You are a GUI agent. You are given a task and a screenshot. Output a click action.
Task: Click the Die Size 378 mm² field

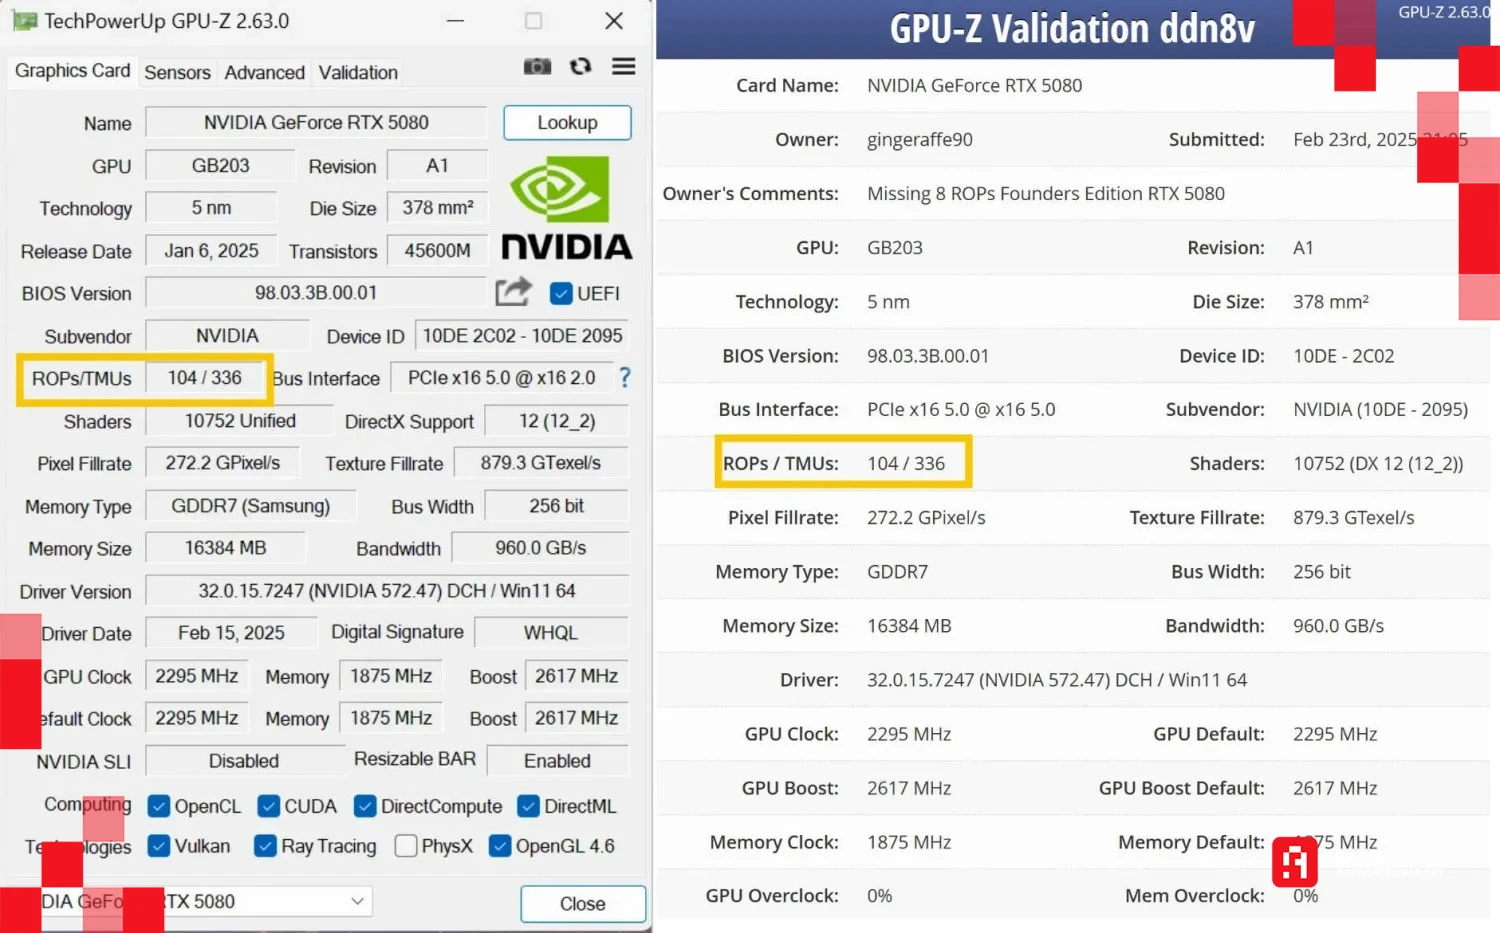pos(437,208)
